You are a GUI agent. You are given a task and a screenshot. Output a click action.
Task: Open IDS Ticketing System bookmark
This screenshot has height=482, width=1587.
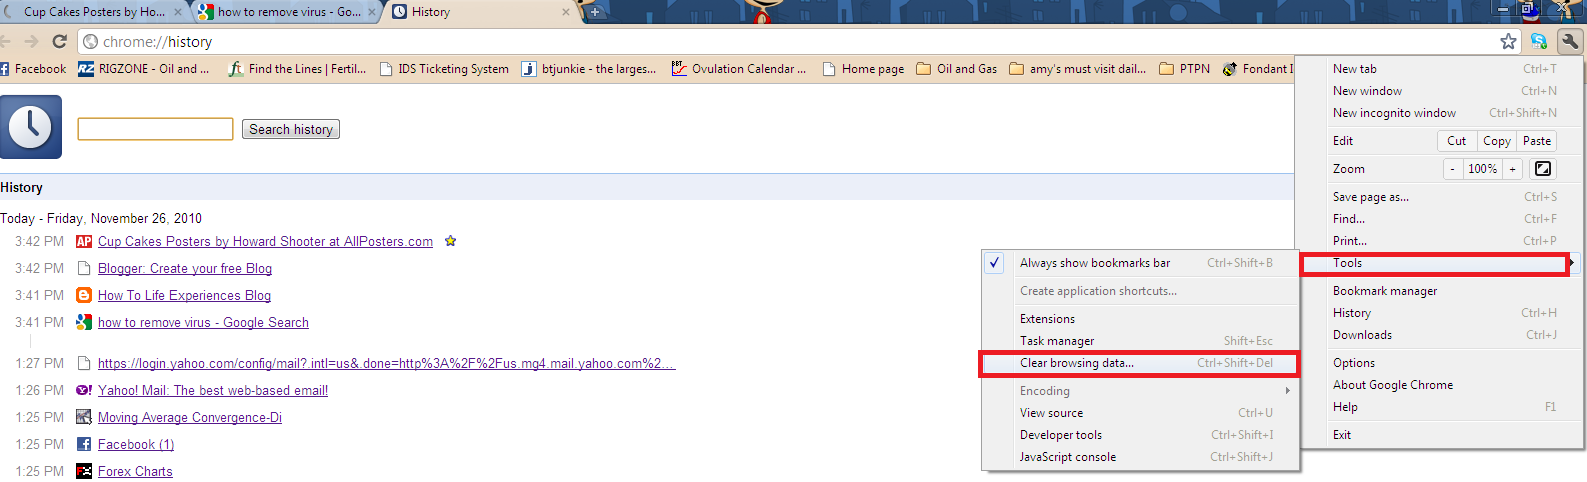[444, 69]
